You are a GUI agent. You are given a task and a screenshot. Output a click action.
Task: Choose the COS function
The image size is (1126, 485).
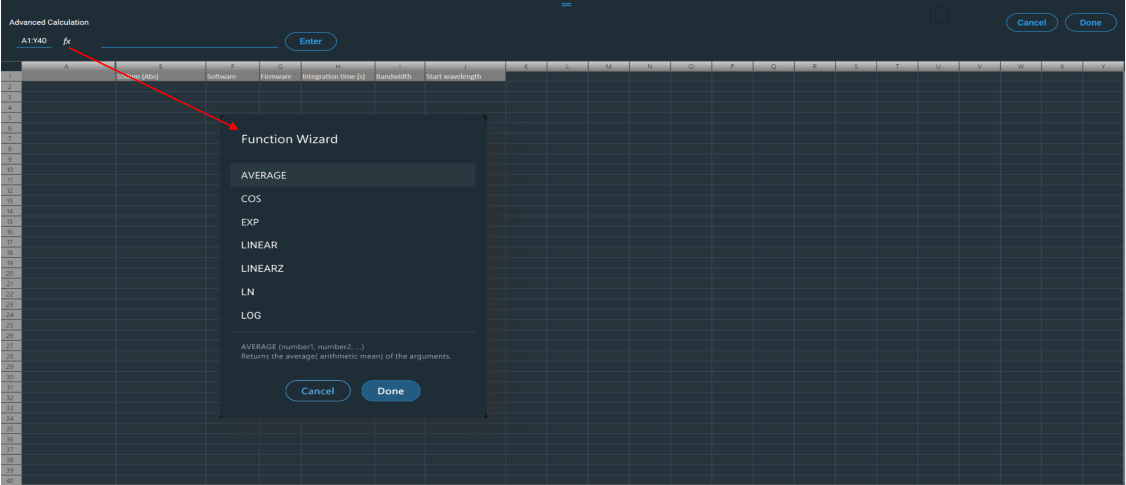click(x=352, y=199)
